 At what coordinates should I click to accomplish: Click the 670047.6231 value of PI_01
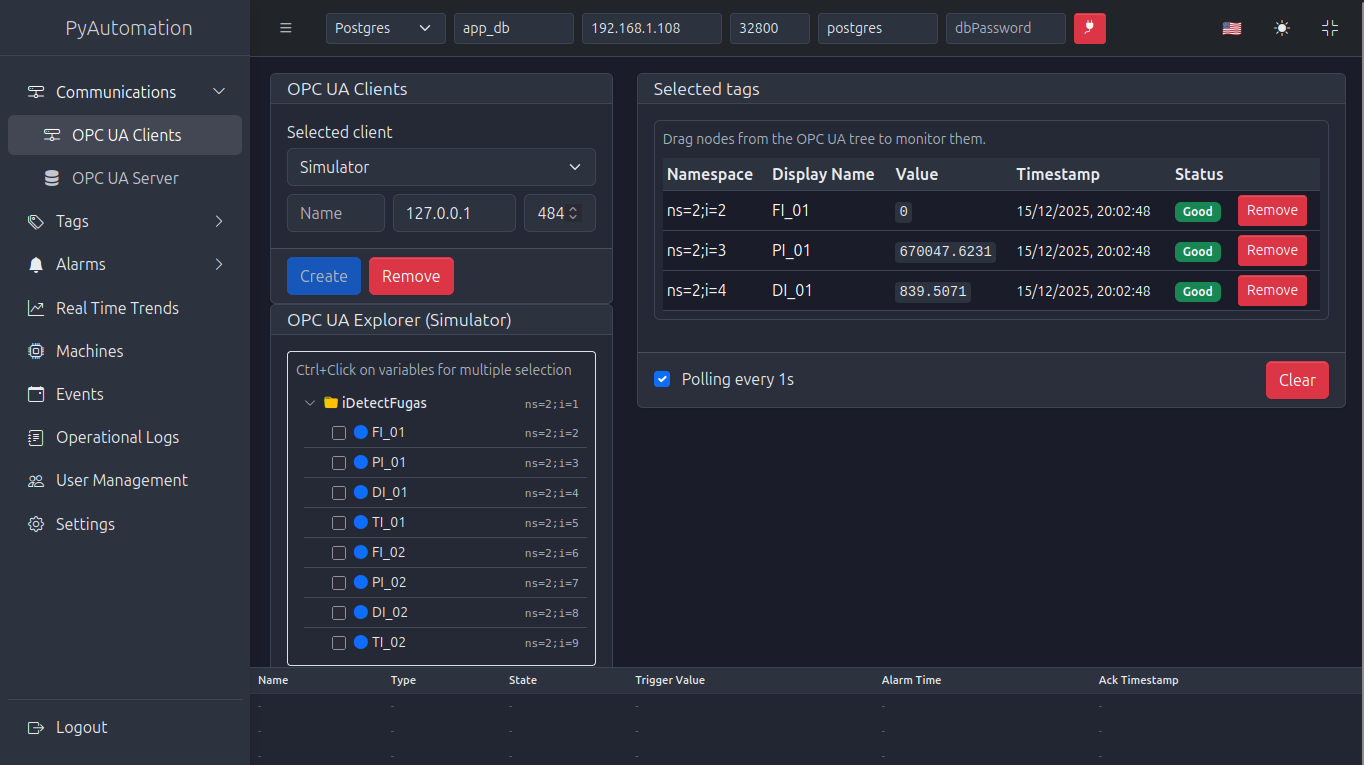click(x=946, y=252)
